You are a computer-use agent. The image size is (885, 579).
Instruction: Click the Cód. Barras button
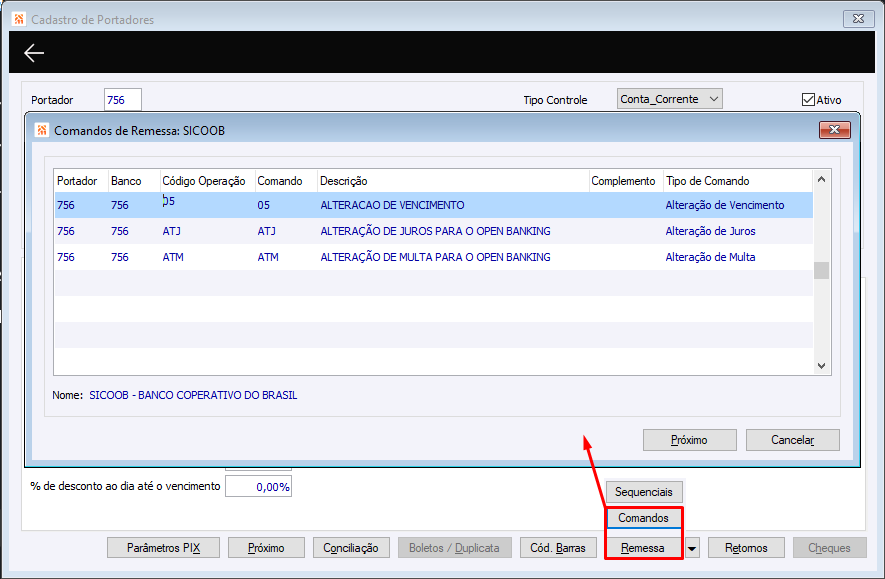click(558, 548)
